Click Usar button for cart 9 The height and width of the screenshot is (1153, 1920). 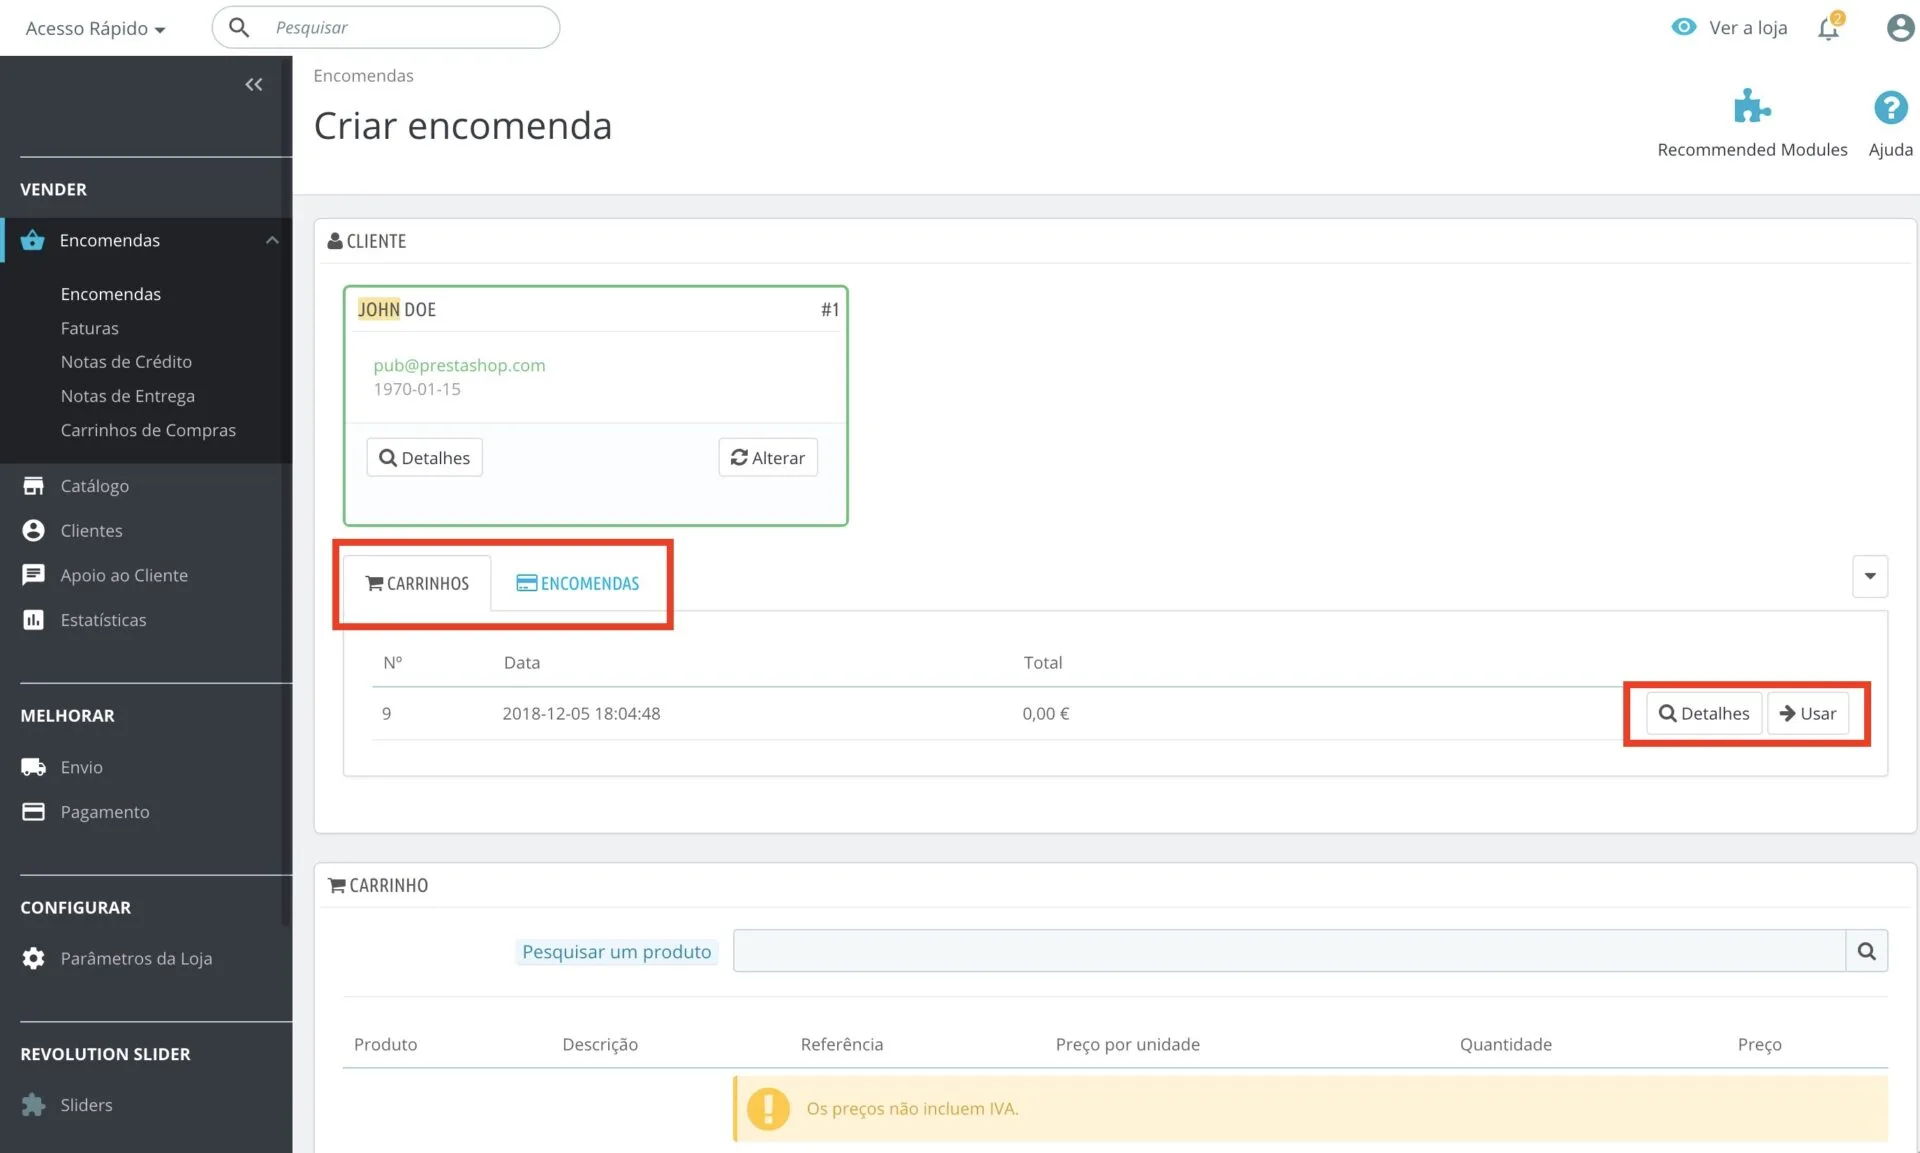[x=1807, y=713]
